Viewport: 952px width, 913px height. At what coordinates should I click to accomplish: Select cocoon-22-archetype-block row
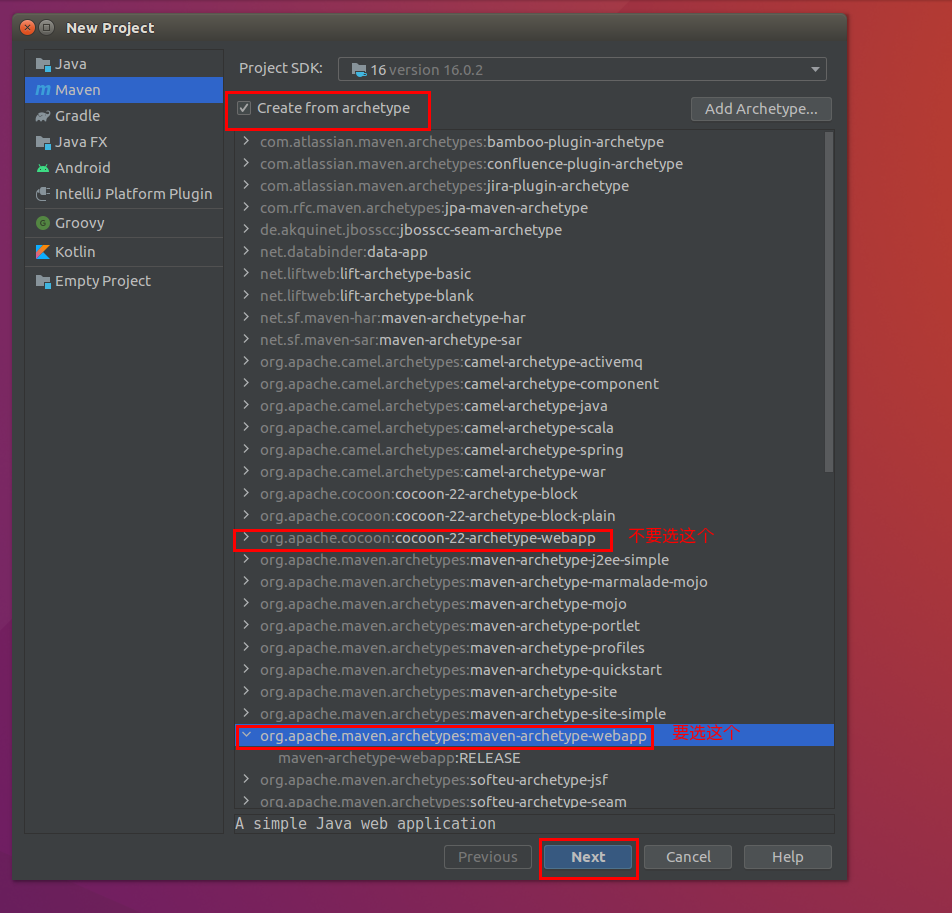point(534,494)
